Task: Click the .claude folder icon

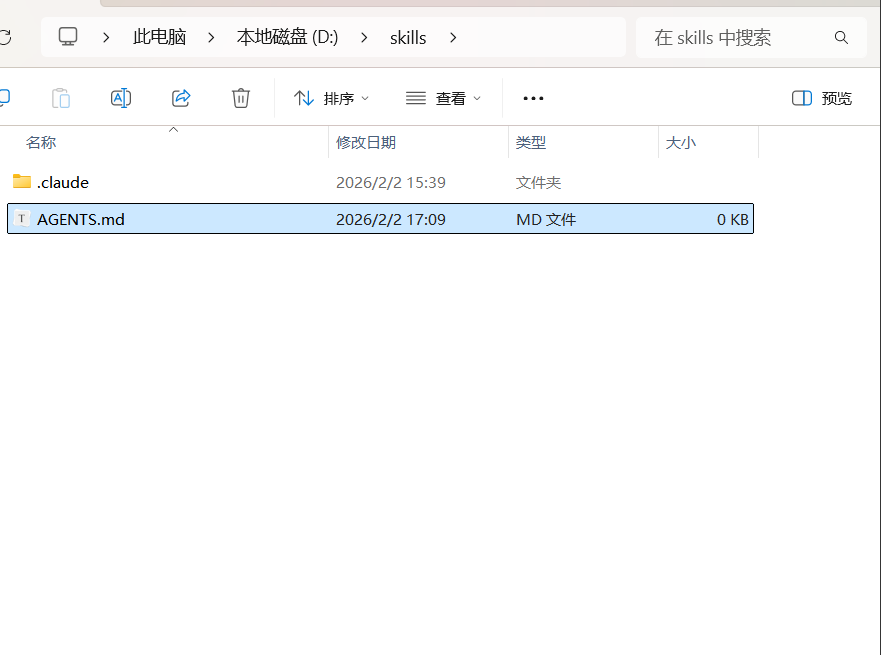Action: pos(22,181)
